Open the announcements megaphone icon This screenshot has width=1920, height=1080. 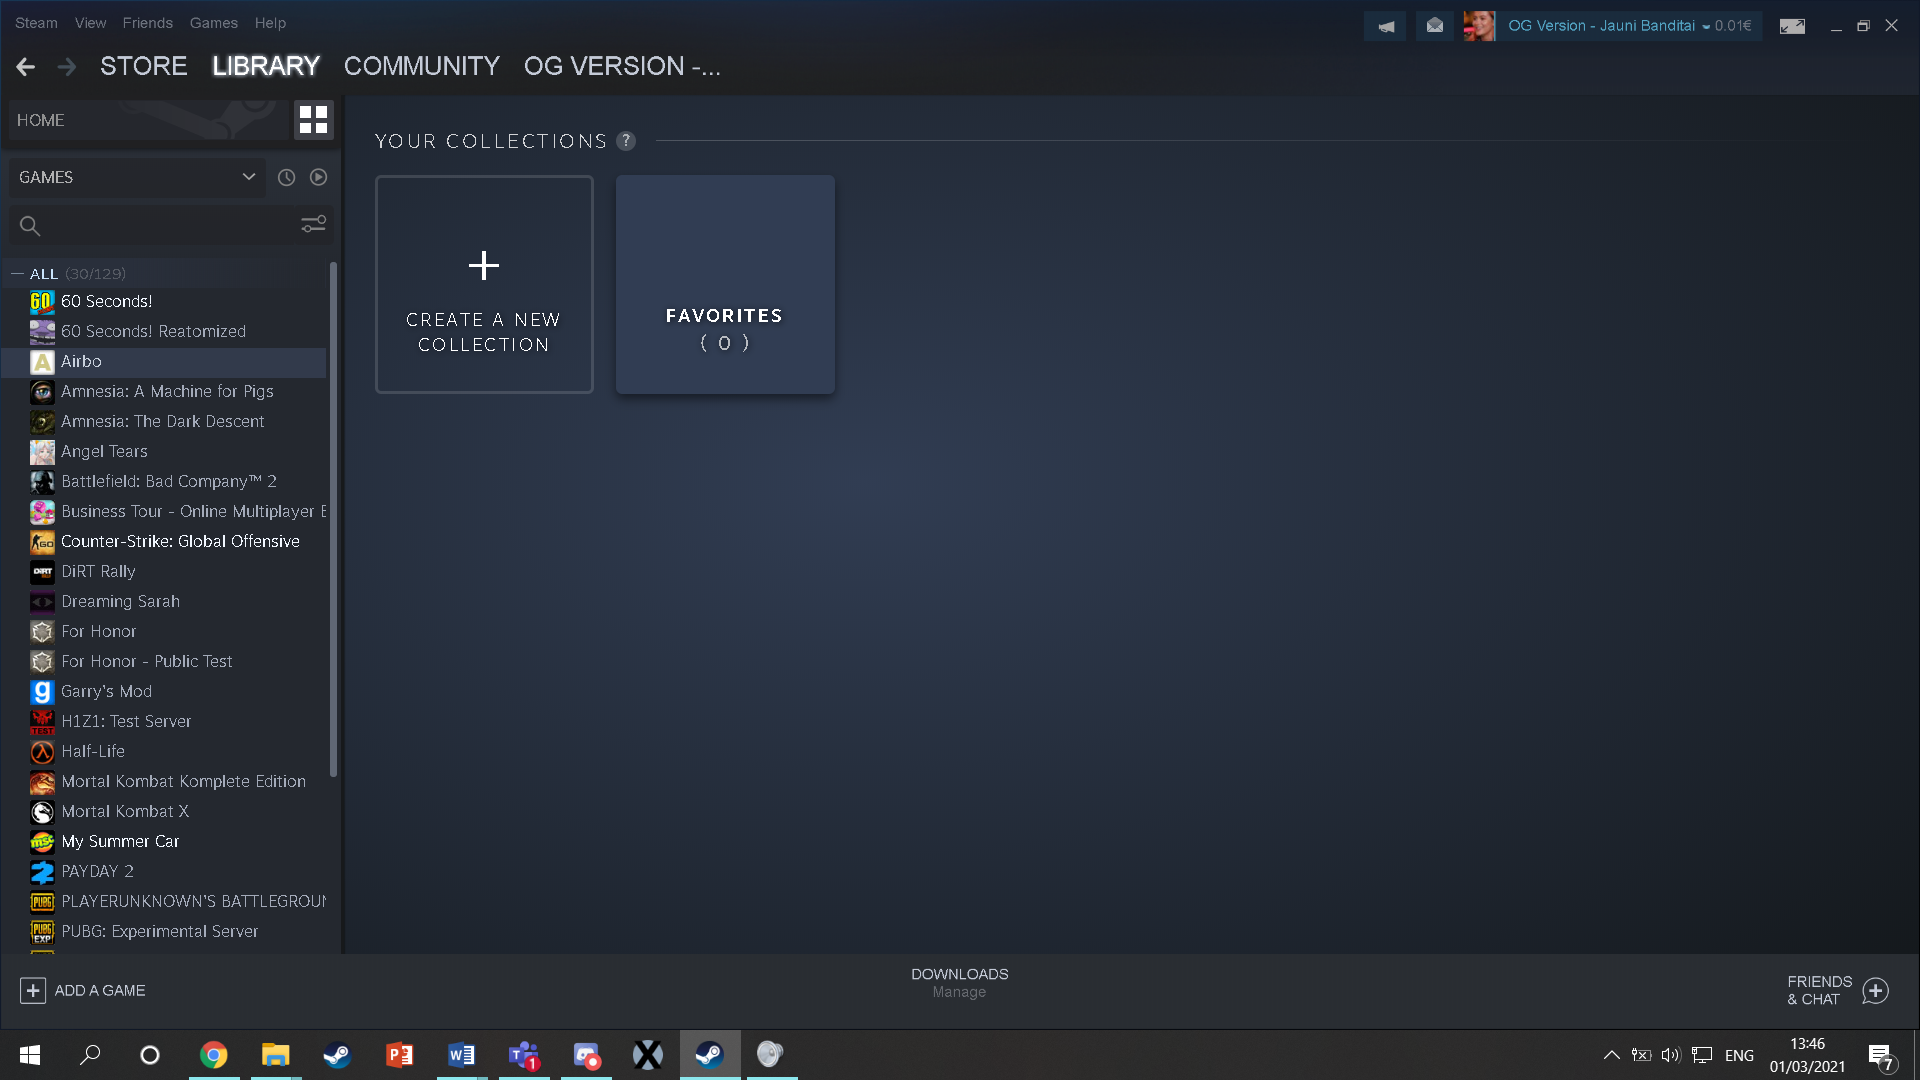point(1385,26)
